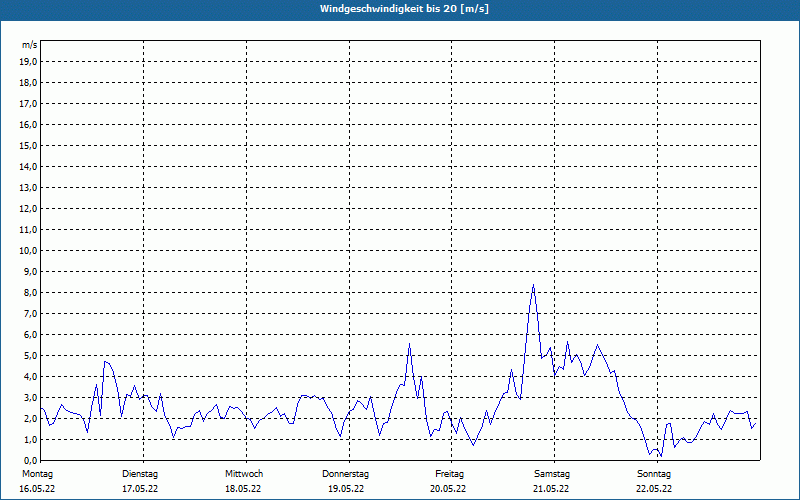Viewport: 800px width, 500px height.
Task: Click the 13,0 y-axis label
Action: click(28, 187)
